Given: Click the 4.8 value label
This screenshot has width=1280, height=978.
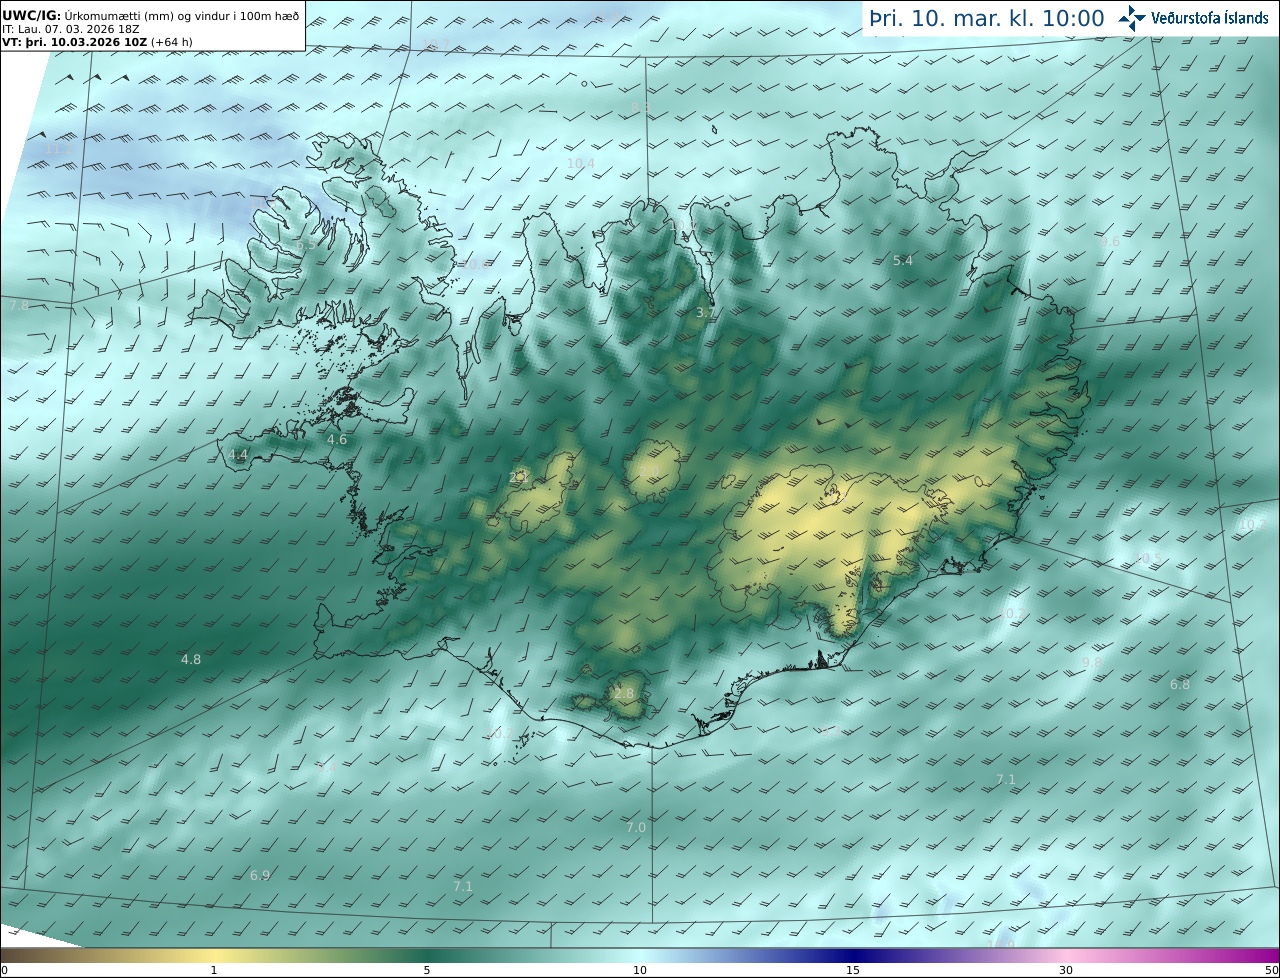Looking at the screenshot, I should pyautogui.click(x=191, y=659).
